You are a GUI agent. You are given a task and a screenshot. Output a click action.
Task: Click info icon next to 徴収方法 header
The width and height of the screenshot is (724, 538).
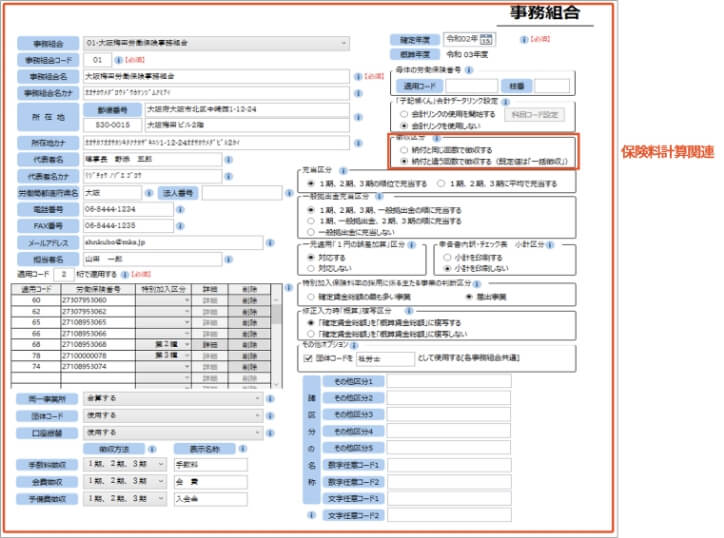click(152, 449)
